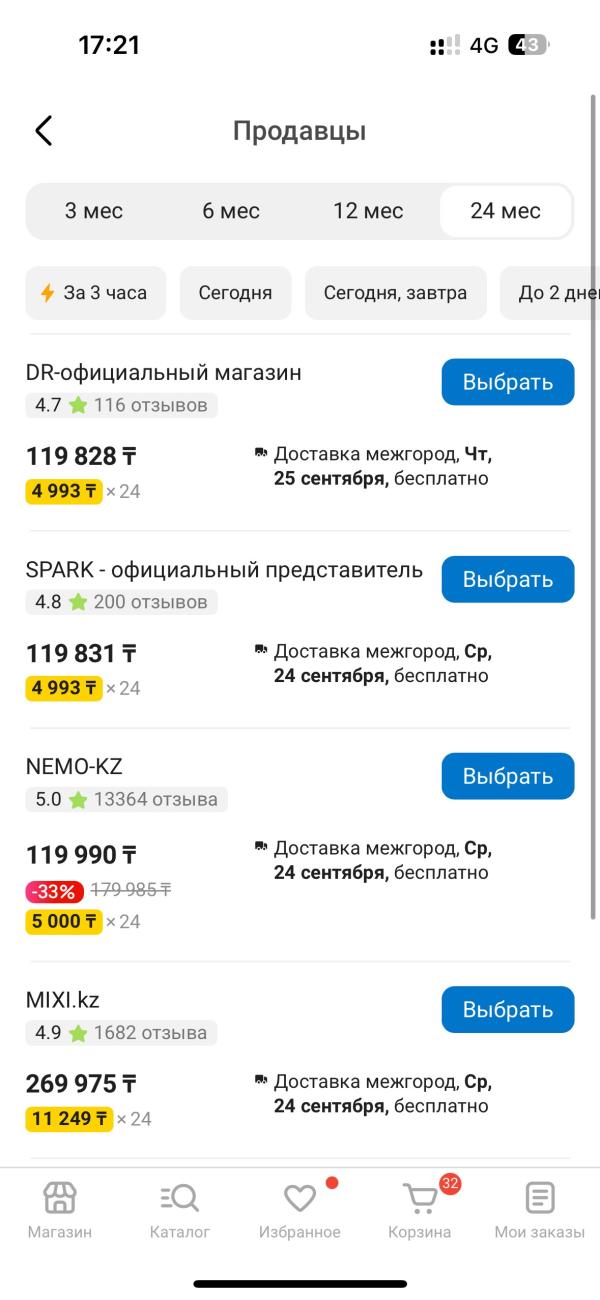Select the 3 мес installment period
600x1300 pixels.
[x=94, y=211]
